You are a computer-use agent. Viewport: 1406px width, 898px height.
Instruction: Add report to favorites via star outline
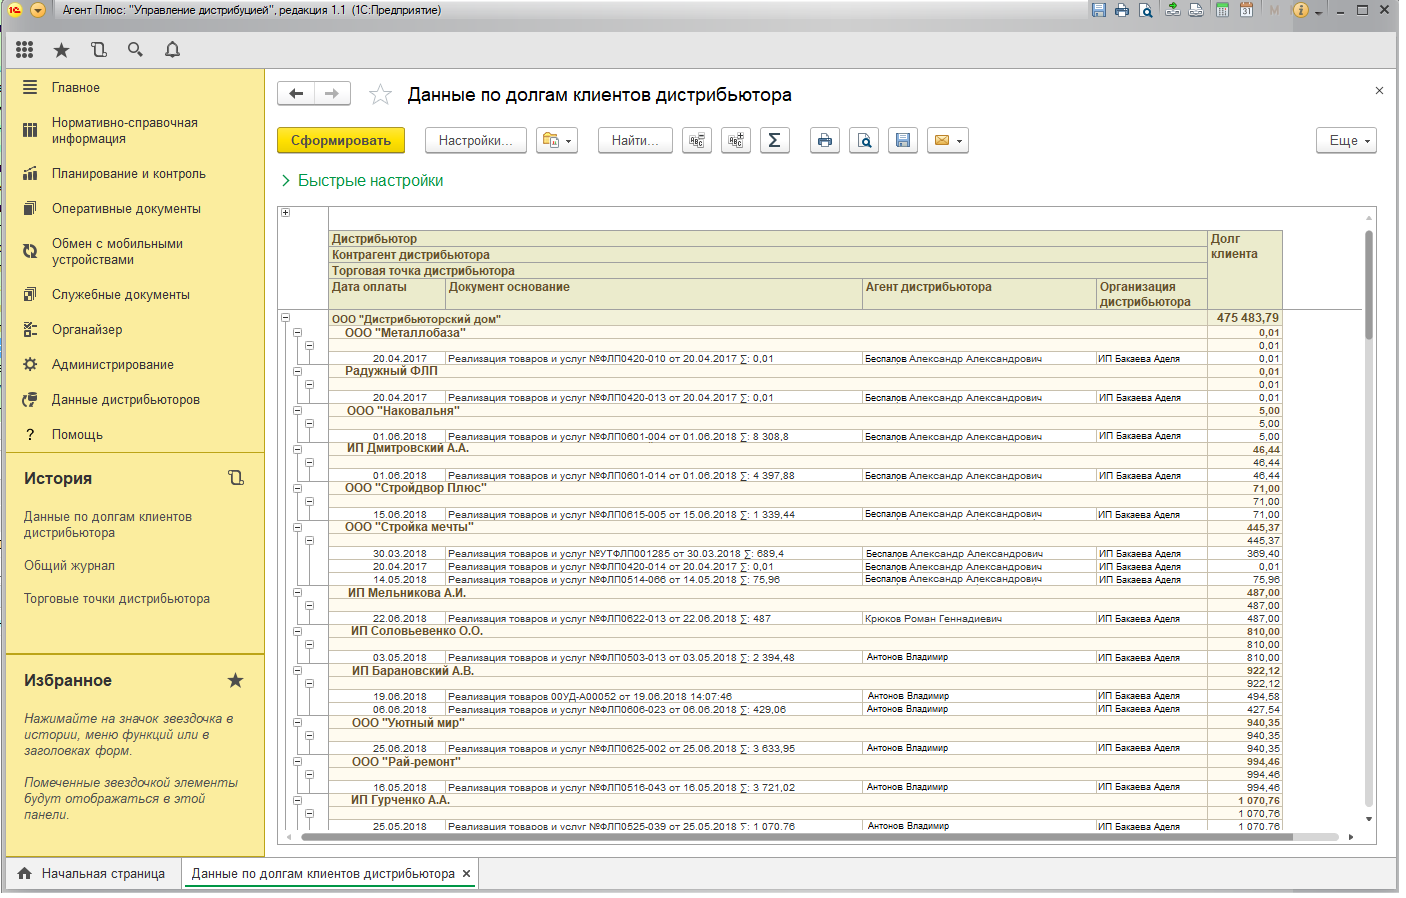point(380,94)
